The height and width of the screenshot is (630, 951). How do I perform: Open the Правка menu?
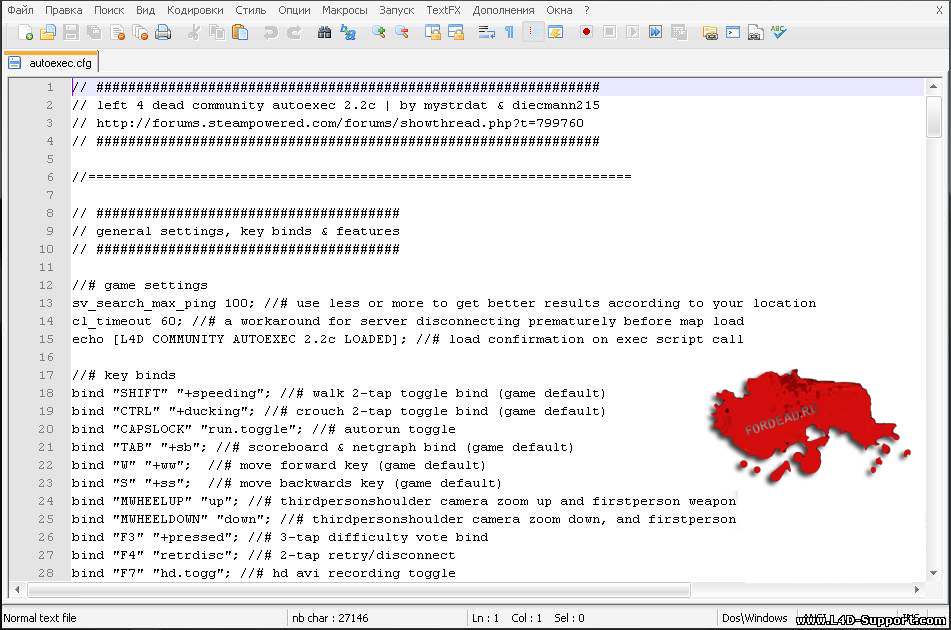click(x=64, y=10)
